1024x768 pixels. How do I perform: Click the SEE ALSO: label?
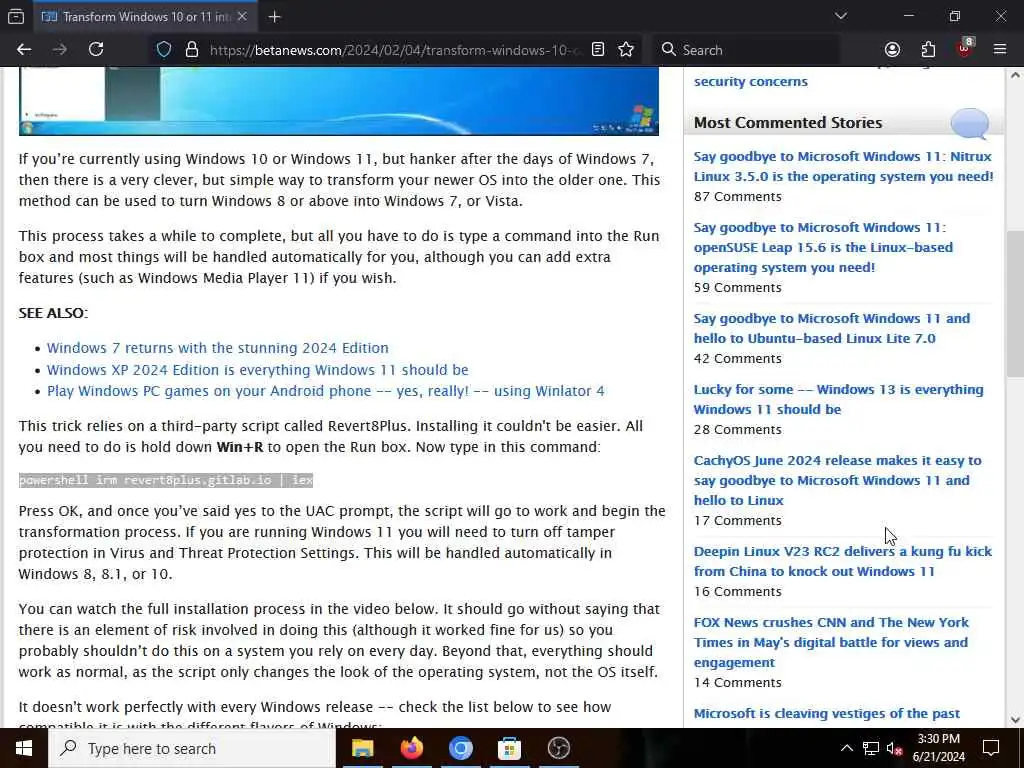coord(53,313)
